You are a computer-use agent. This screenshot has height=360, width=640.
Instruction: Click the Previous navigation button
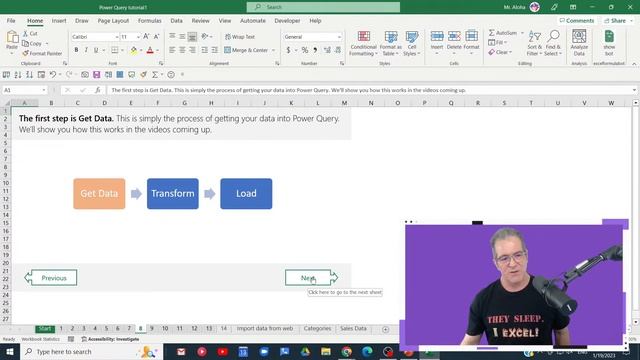(x=51, y=278)
